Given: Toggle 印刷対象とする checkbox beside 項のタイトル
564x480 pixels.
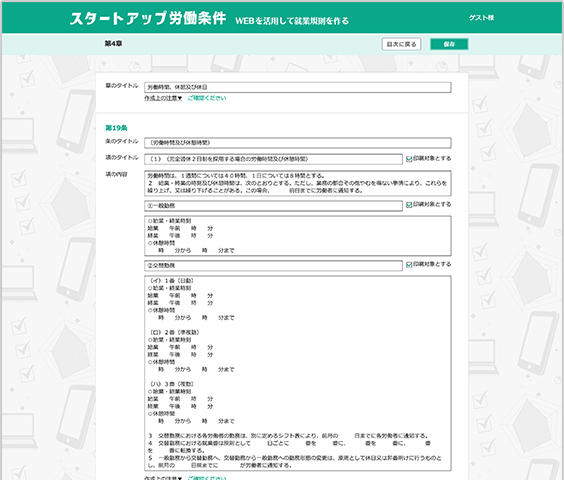Looking at the screenshot, I should tap(409, 159).
